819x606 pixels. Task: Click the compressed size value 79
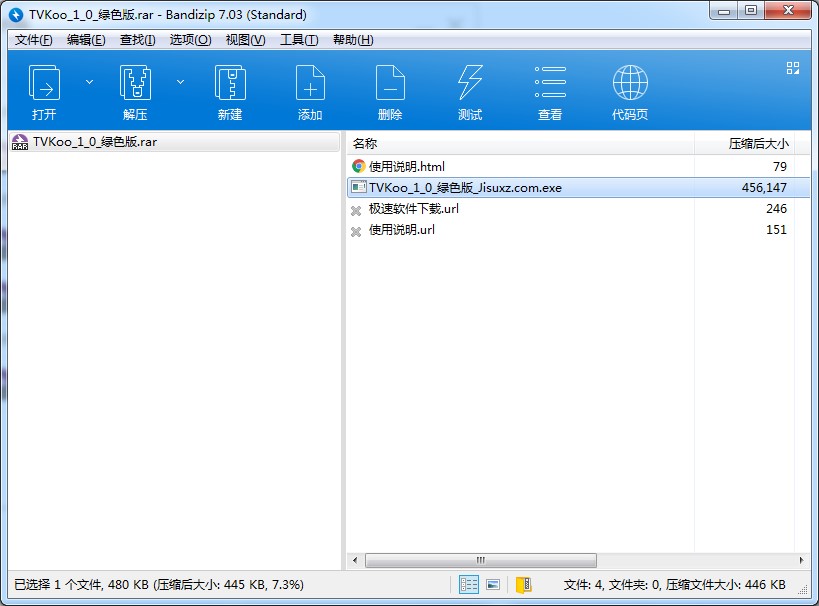779,167
